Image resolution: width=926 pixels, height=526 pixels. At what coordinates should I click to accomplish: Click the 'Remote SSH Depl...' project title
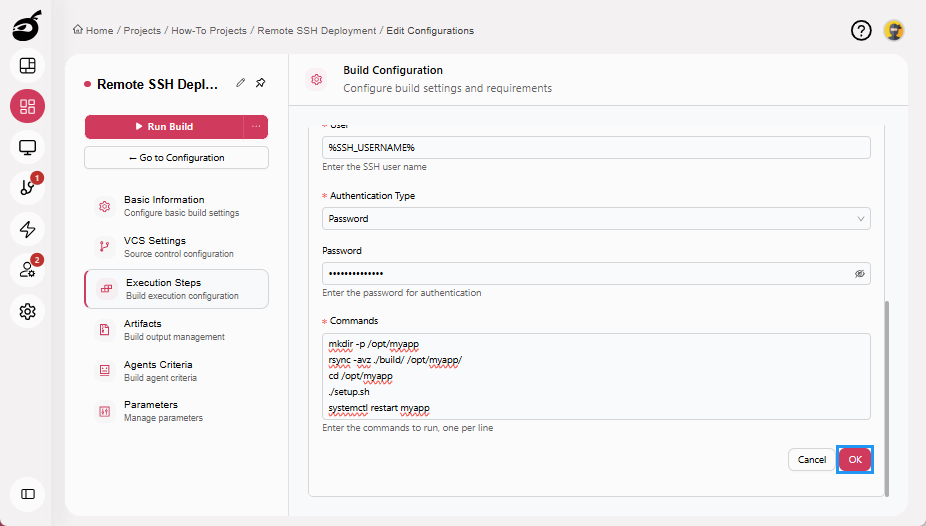pos(157,84)
